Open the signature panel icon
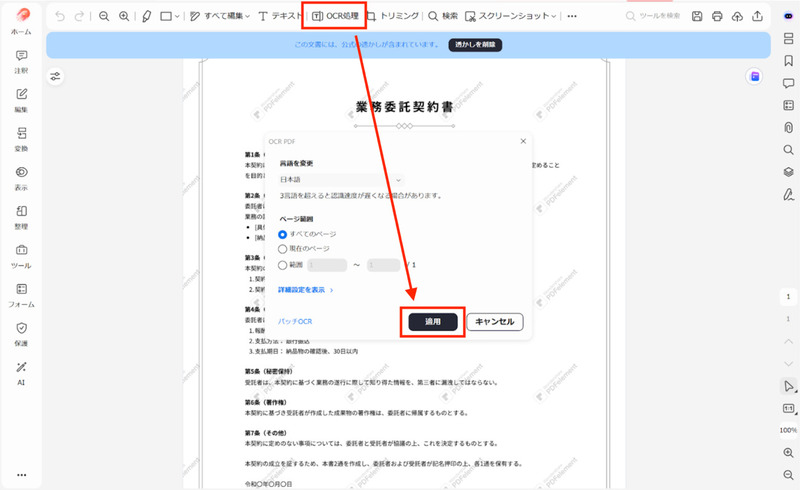Screen dimensions: 800x490 pyautogui.click(x=788, y=194)
